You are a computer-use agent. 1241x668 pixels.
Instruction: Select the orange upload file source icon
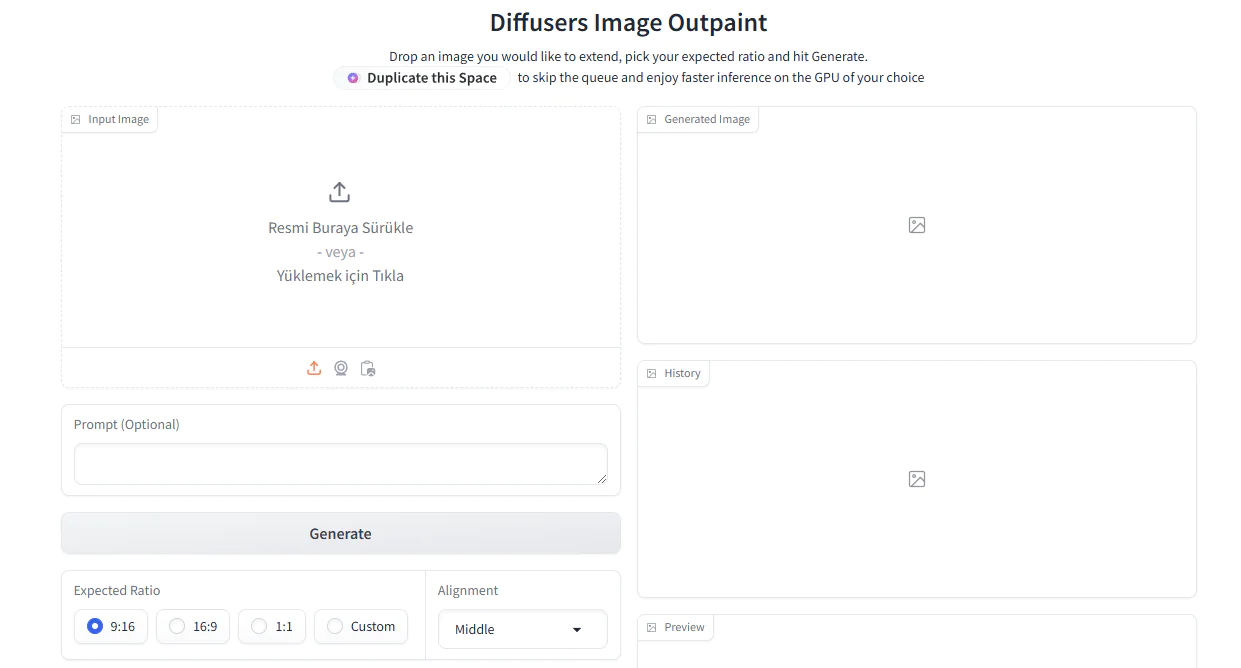pos(314,368)
